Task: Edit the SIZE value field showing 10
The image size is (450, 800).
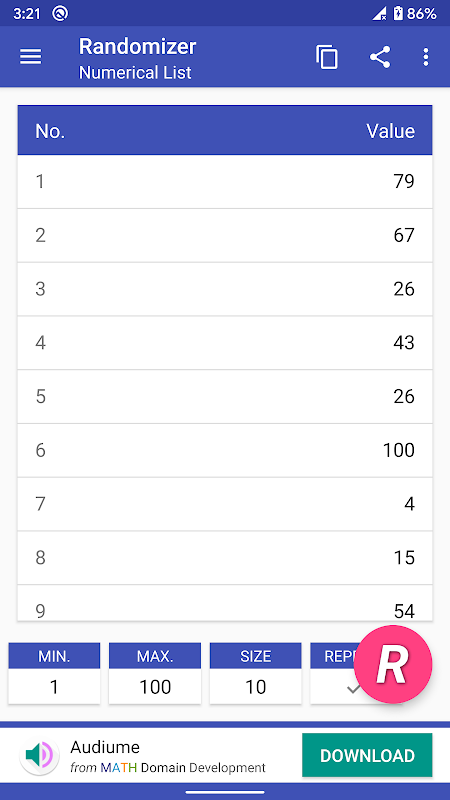Action: pyautogui.click(x=256, y=687)
